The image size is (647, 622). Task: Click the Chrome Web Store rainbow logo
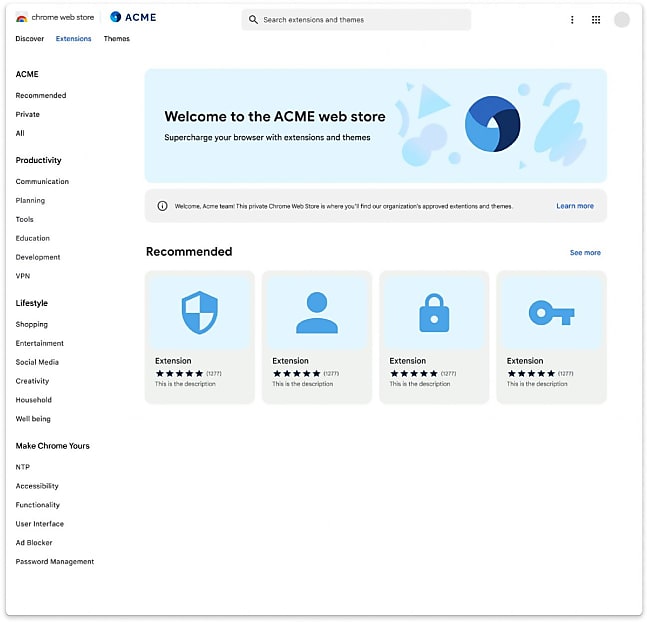[21, 17]
